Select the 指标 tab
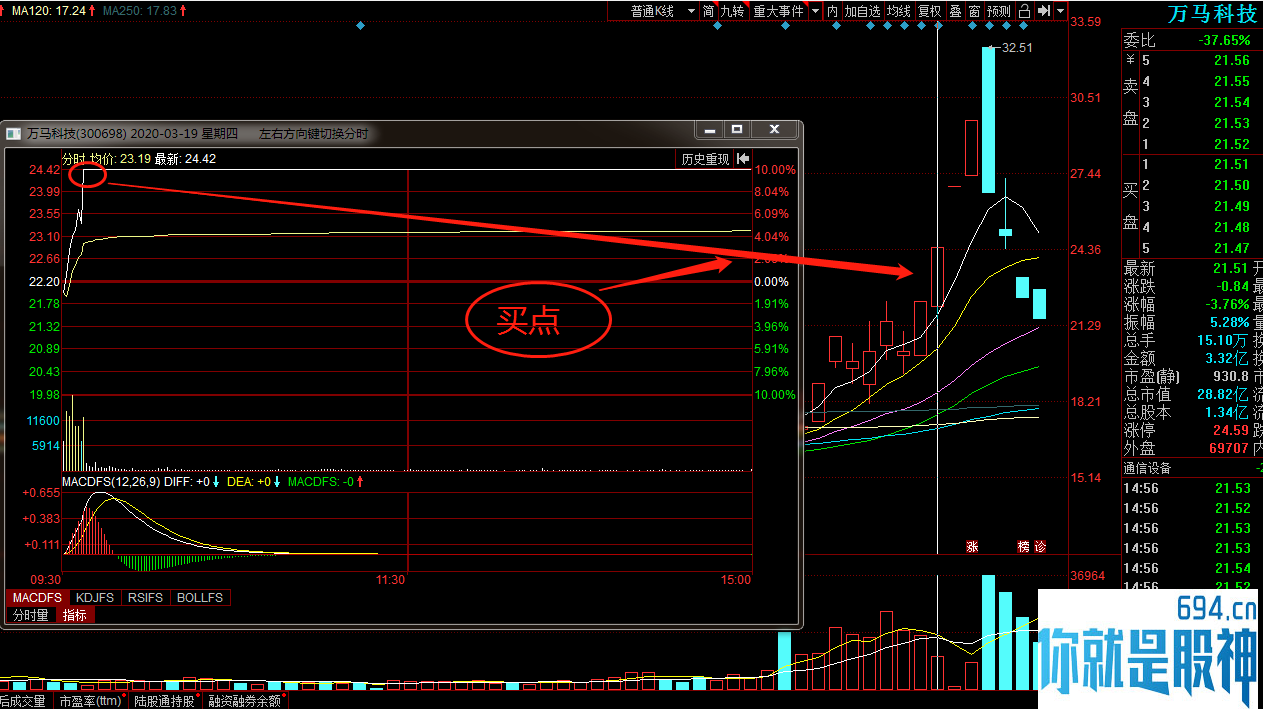 [75, 615]
